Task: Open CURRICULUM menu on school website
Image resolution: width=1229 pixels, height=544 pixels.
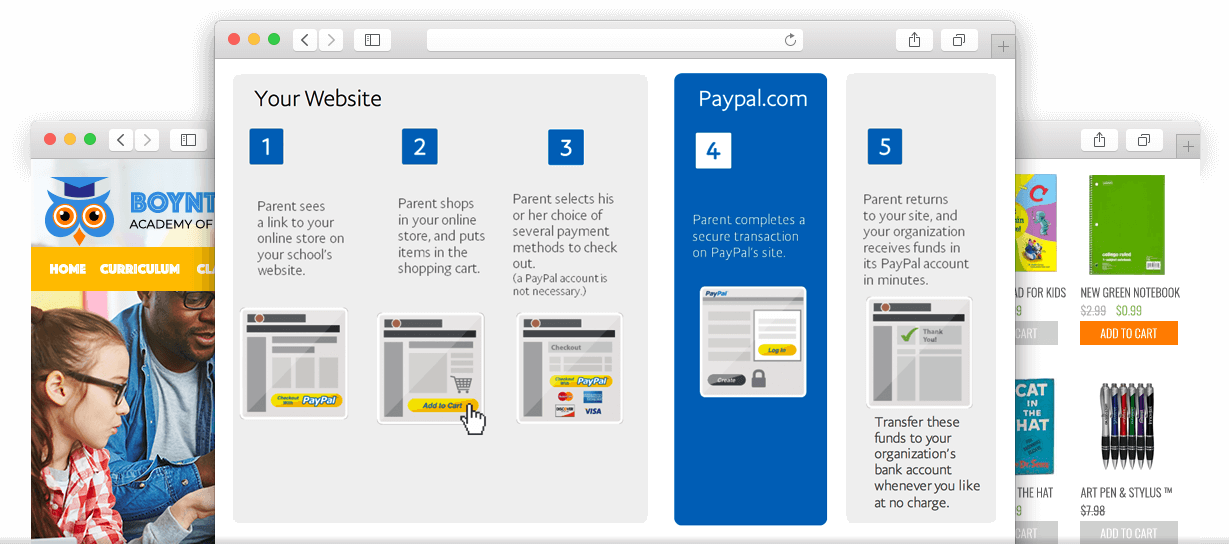Action: pyautogui.click(x=140, y=269)
